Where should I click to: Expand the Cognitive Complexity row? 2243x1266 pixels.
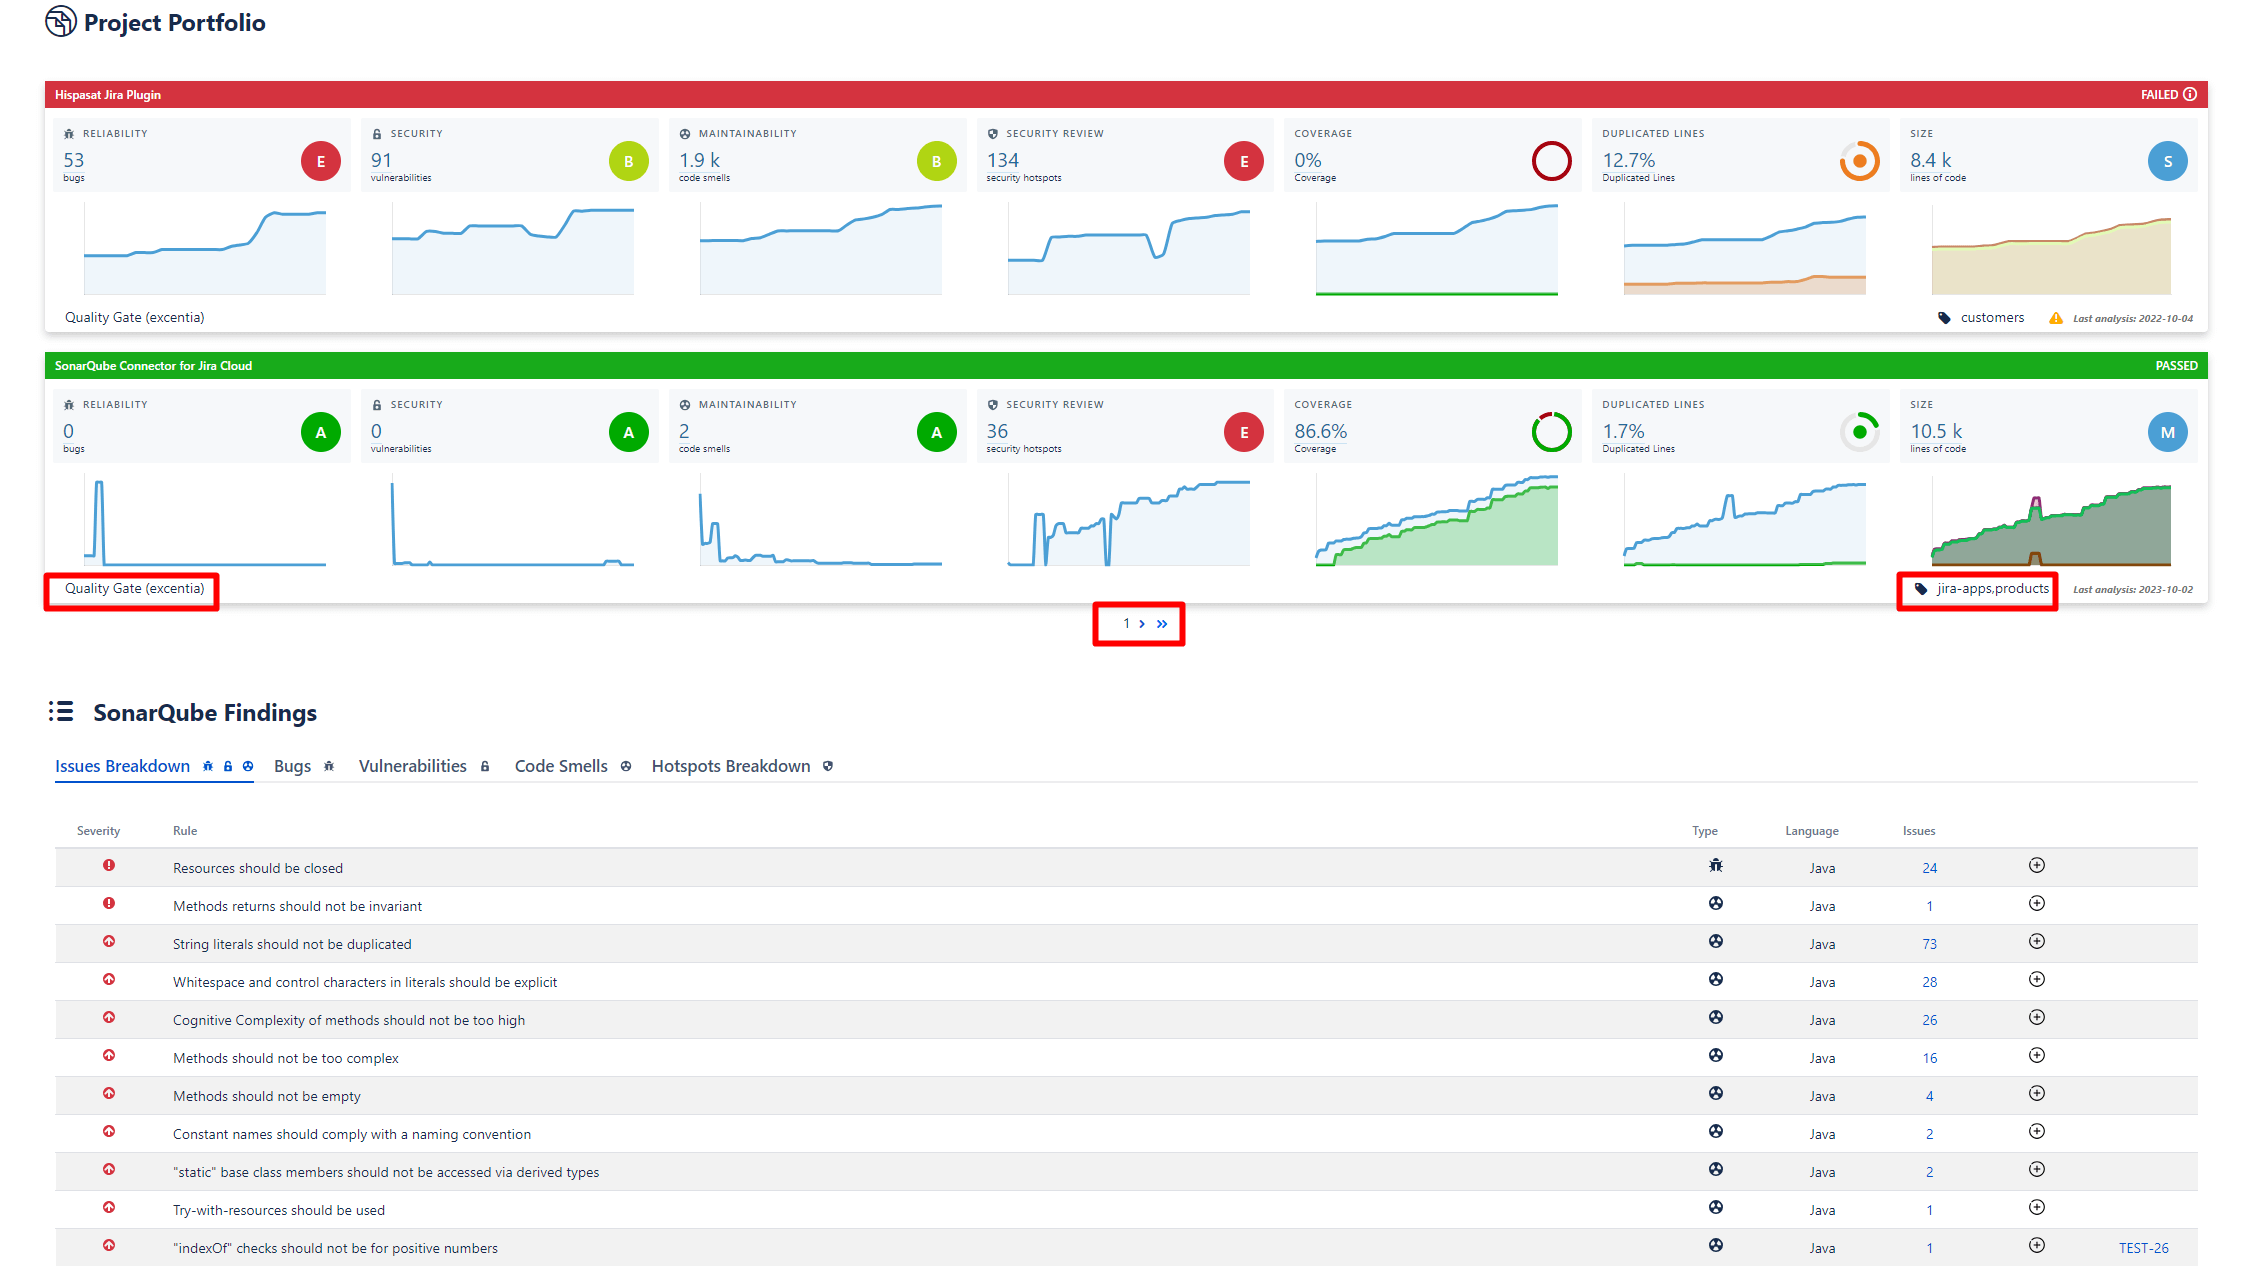(x=2037, y=1018)
